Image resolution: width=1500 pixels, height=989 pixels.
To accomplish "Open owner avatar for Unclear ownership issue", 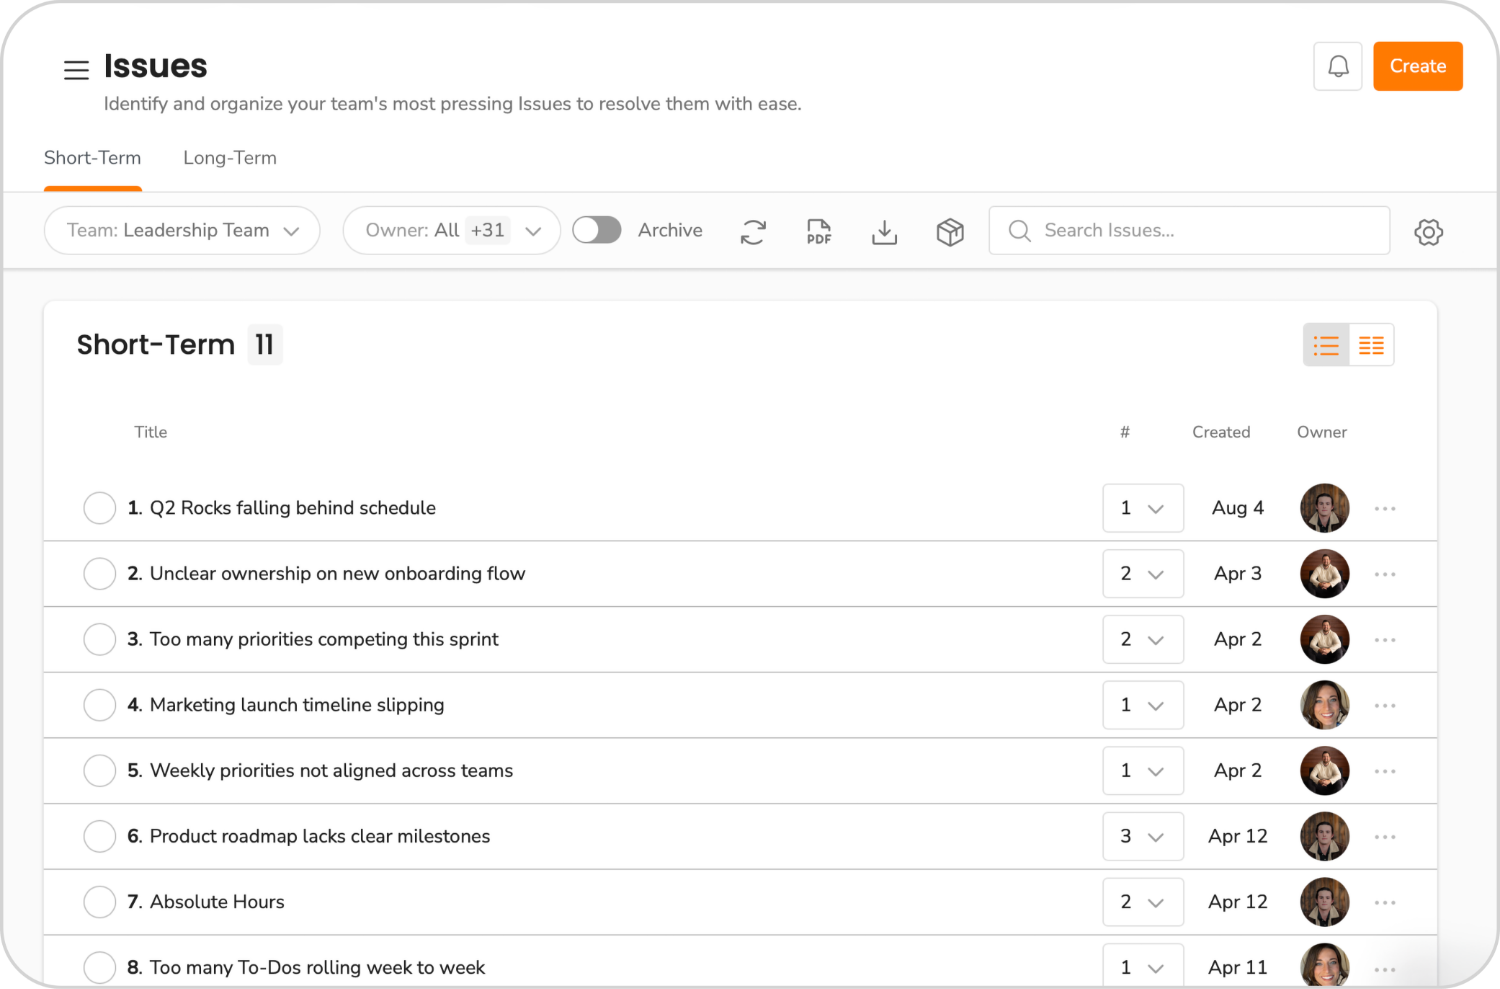I will 1324,573.
